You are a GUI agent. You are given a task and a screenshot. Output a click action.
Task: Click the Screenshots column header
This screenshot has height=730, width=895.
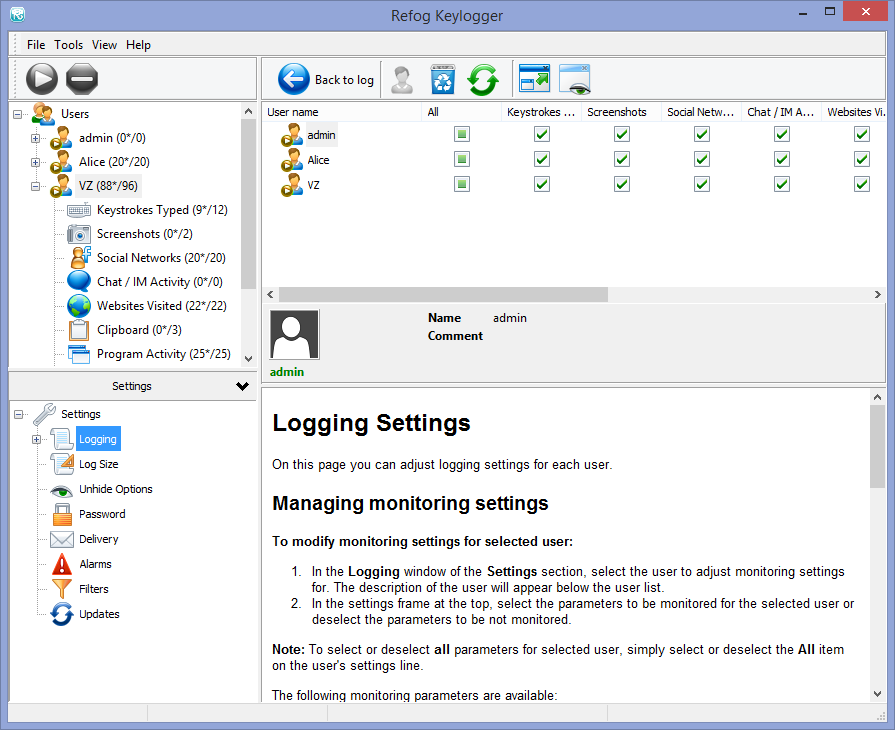(x=621, y=112)
